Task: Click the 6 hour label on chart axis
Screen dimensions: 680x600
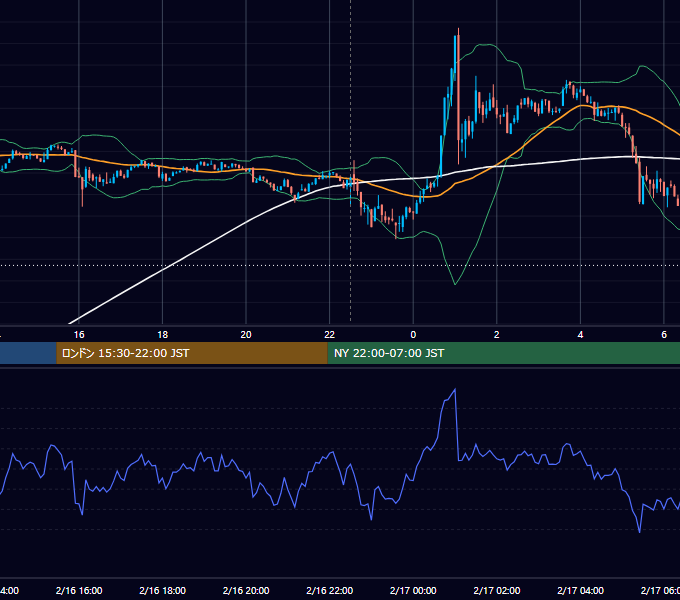Action: (664, 335)
